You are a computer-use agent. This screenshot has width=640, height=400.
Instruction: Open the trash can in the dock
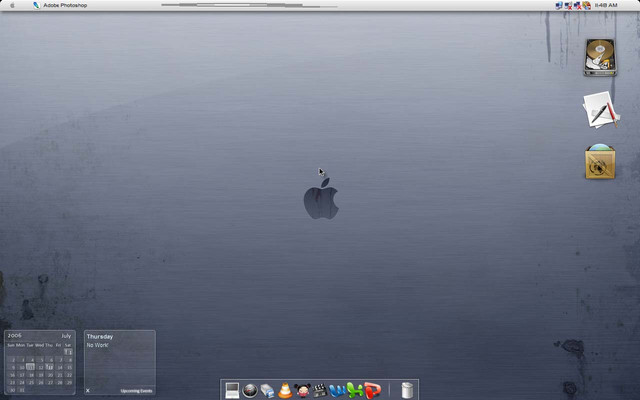click(x=407, y=390)
